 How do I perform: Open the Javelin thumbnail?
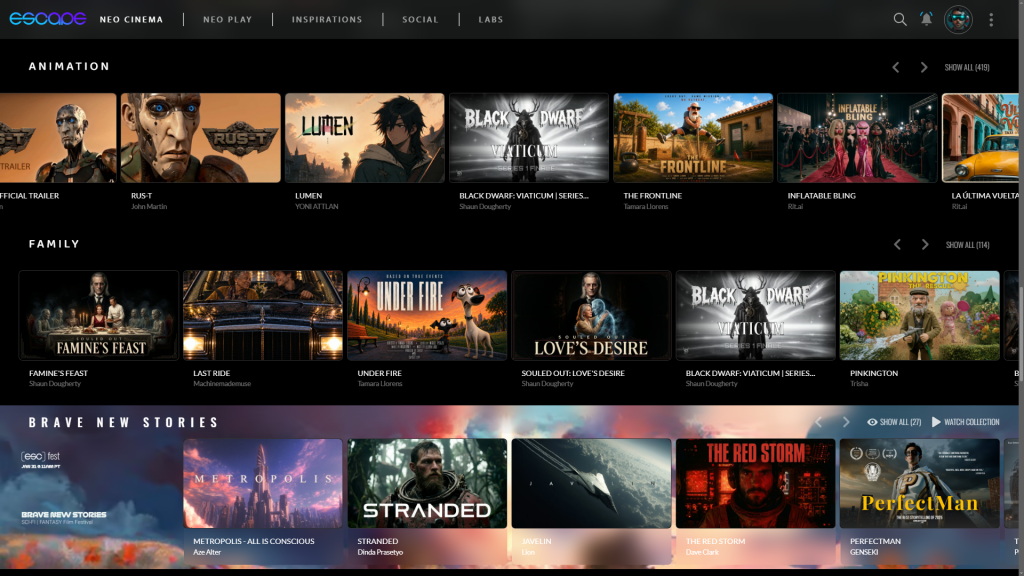[591, 483]
